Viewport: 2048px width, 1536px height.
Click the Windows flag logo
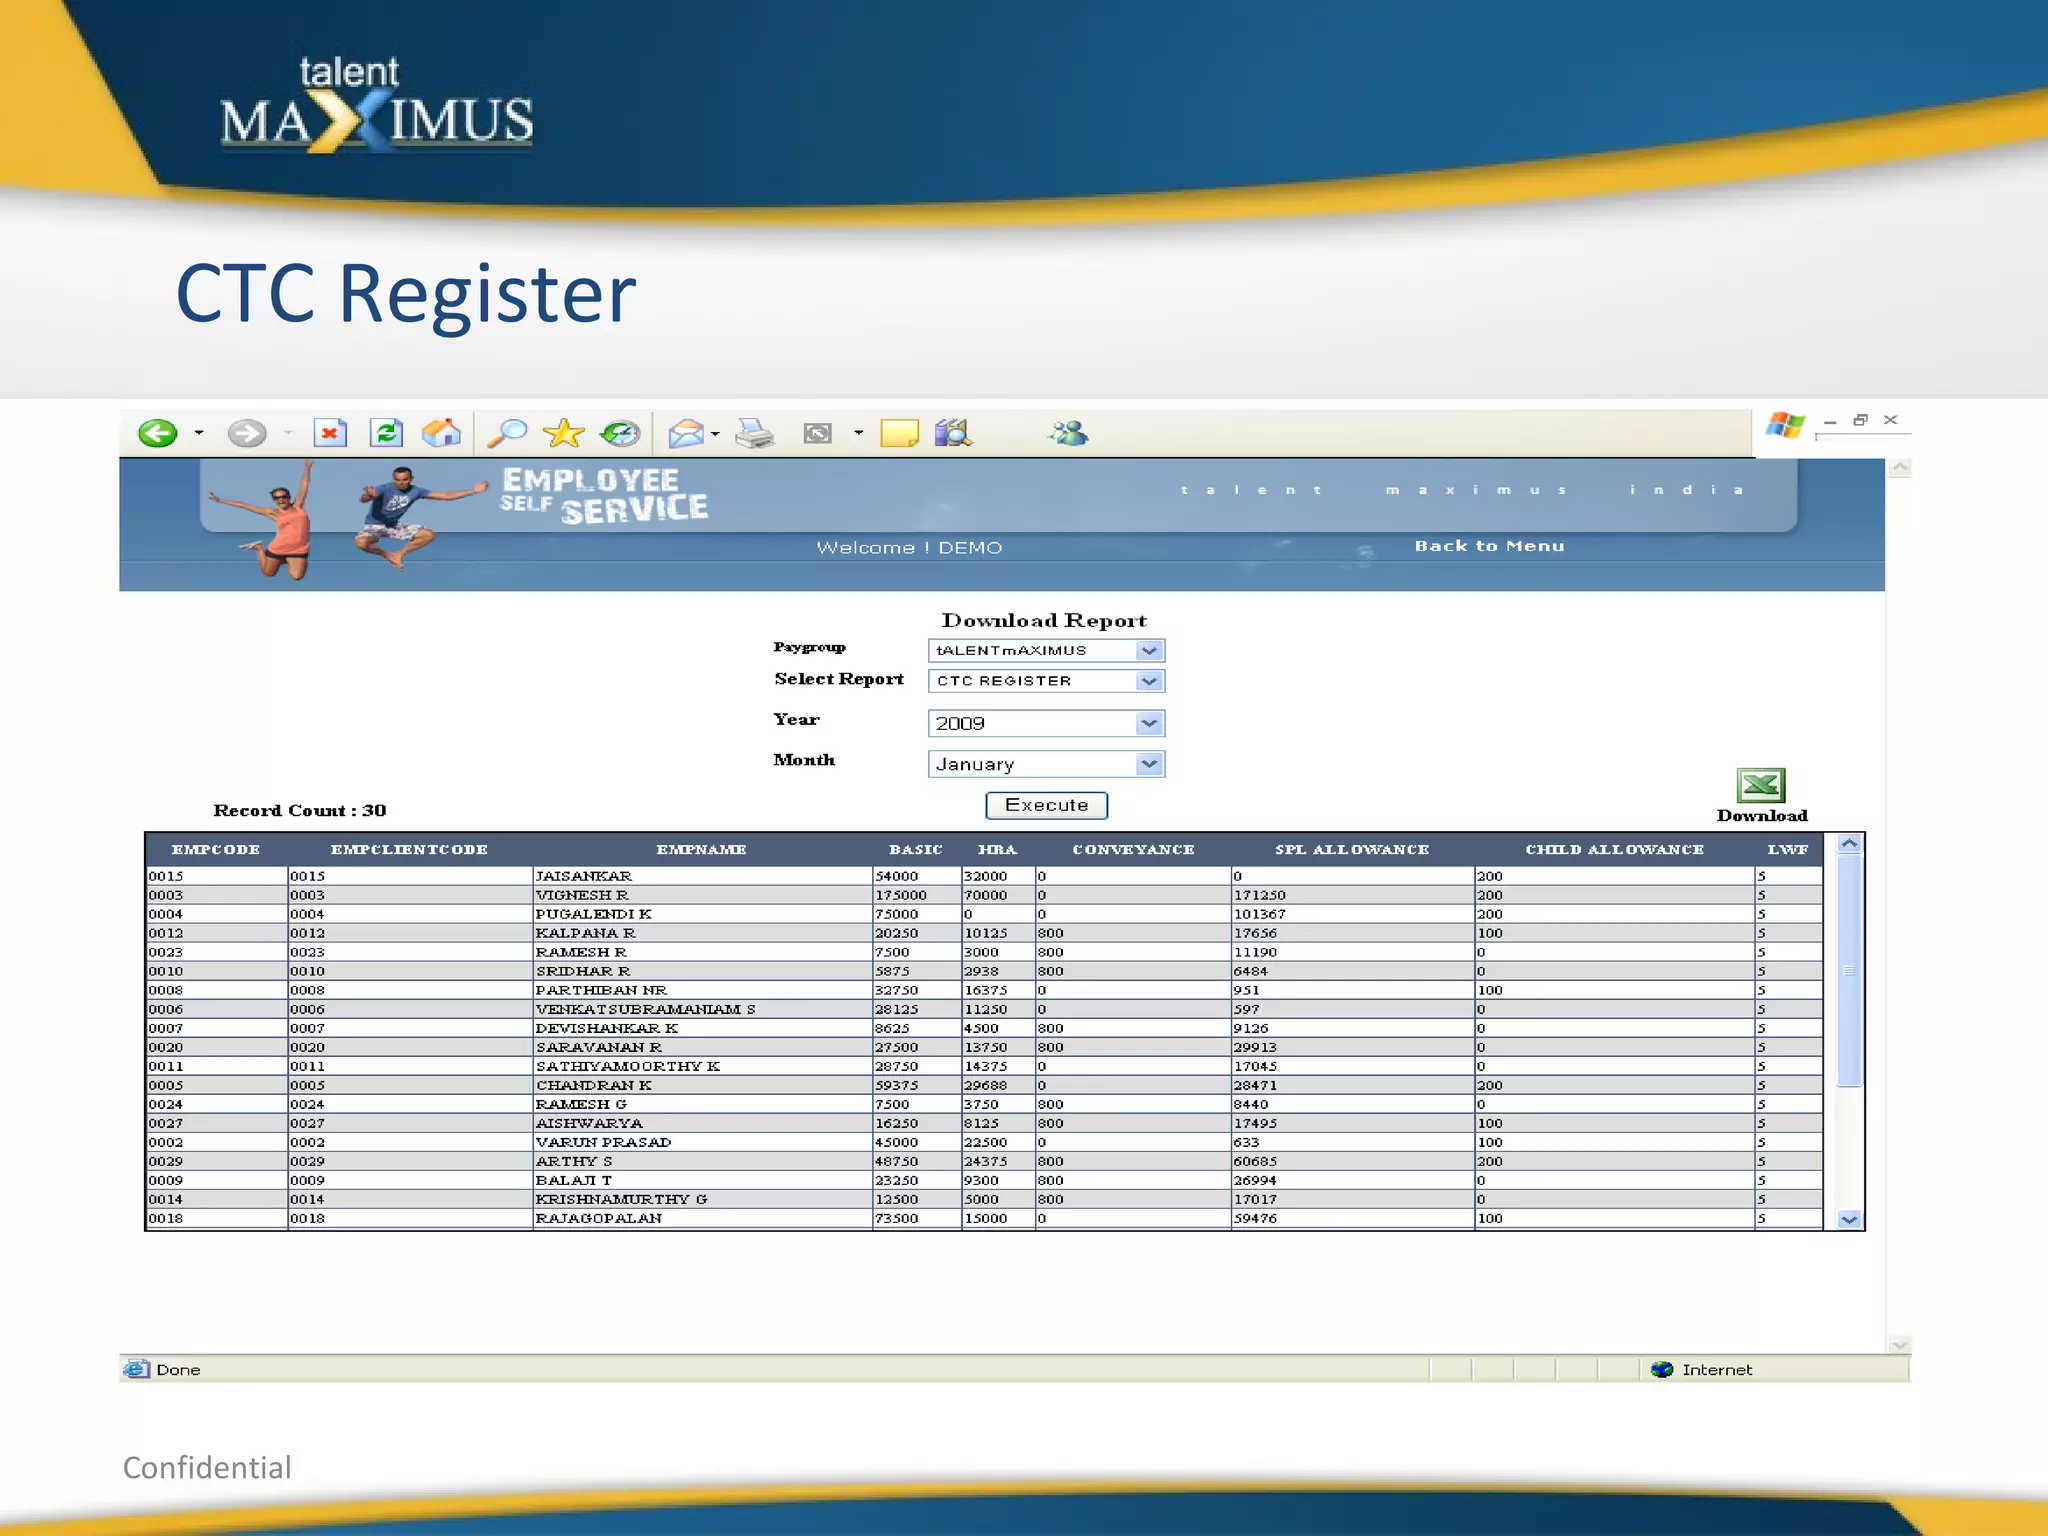tap(1785, 426)
